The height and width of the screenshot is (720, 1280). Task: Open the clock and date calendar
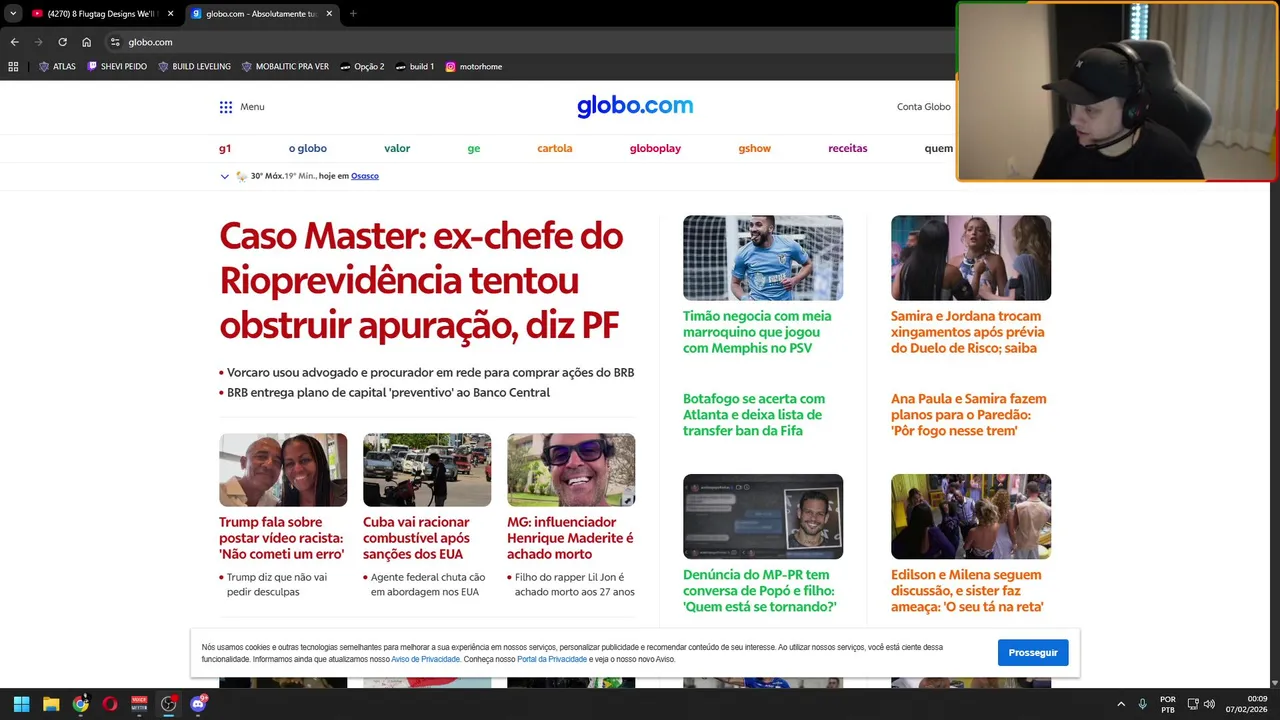pyautogui.click(x=1248, y=704)
